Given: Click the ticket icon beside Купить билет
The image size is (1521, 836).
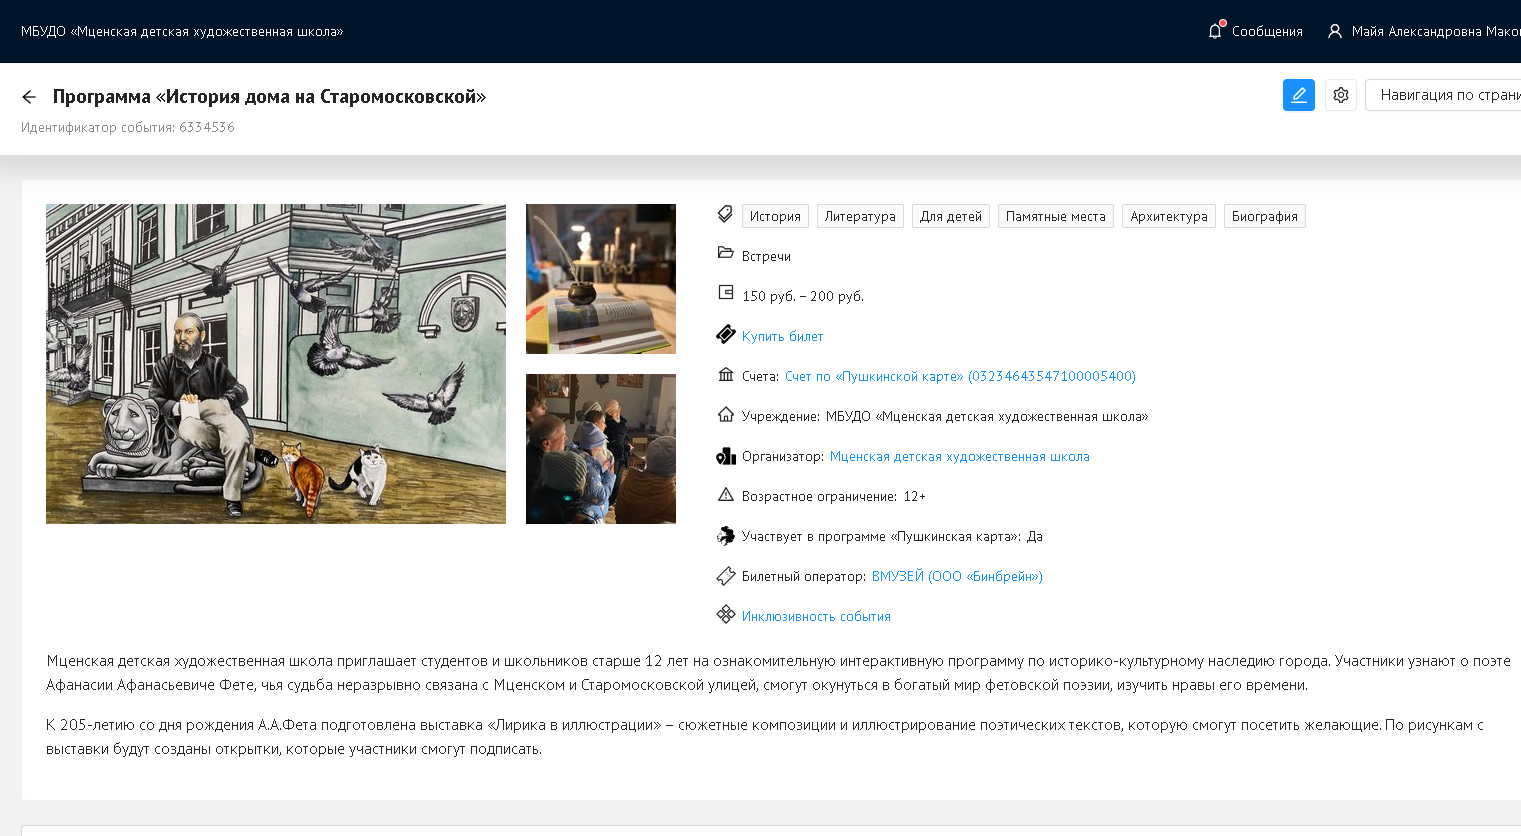Looking at the screenshot, I should [x=726, y=335].
